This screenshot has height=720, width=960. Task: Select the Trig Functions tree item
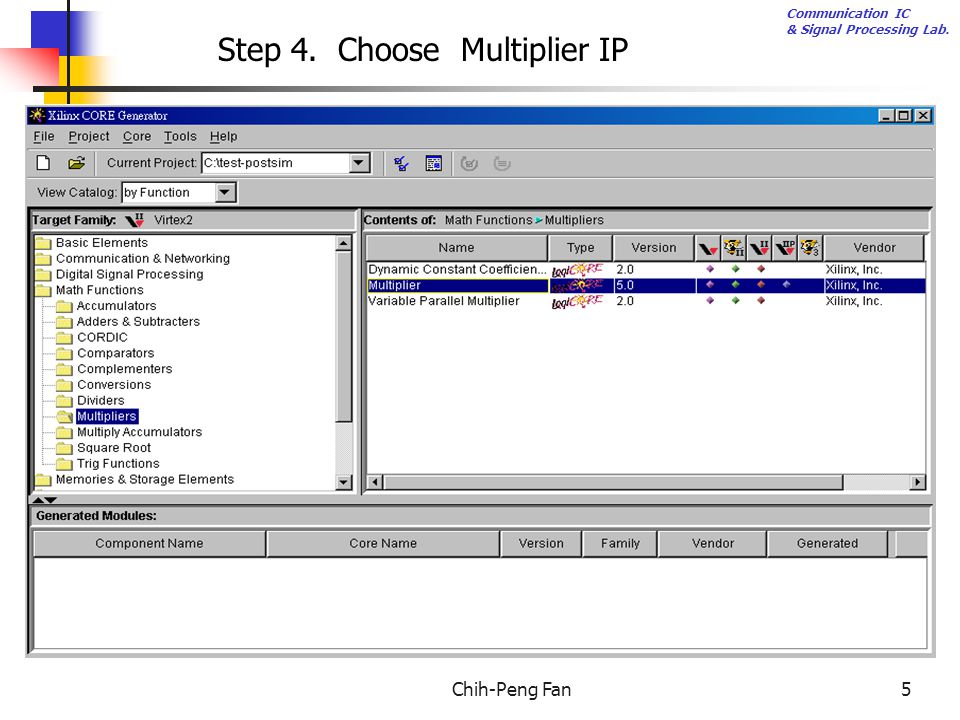118,464
